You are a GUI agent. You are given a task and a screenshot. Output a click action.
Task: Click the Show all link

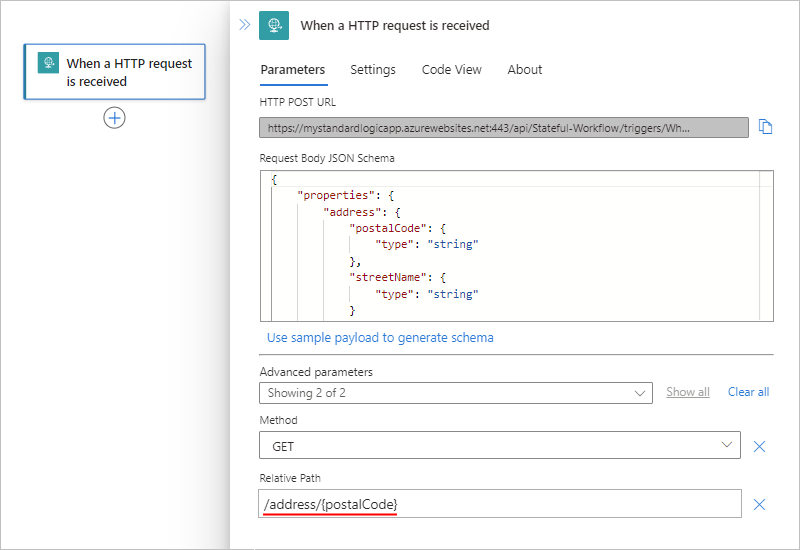(x=688, y=392)
